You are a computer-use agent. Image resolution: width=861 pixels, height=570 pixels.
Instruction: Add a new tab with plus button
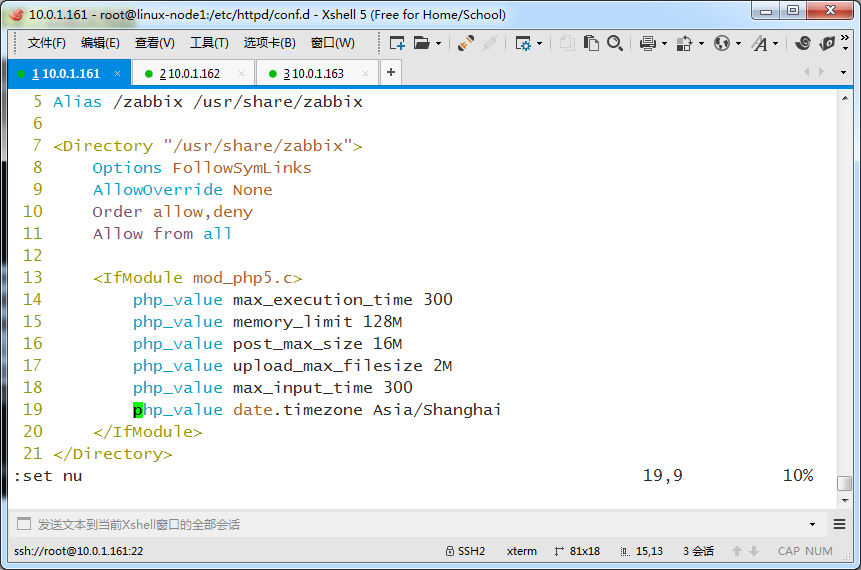390,72
